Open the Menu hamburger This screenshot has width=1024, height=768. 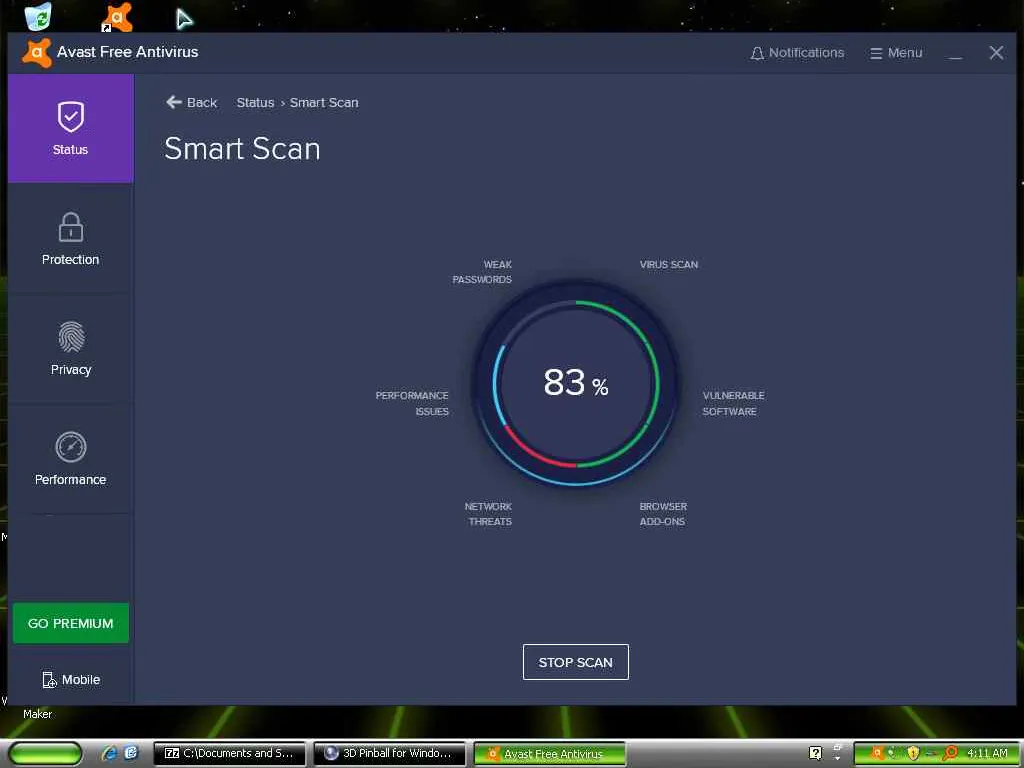pyautogui.click(x=896, y=53)
